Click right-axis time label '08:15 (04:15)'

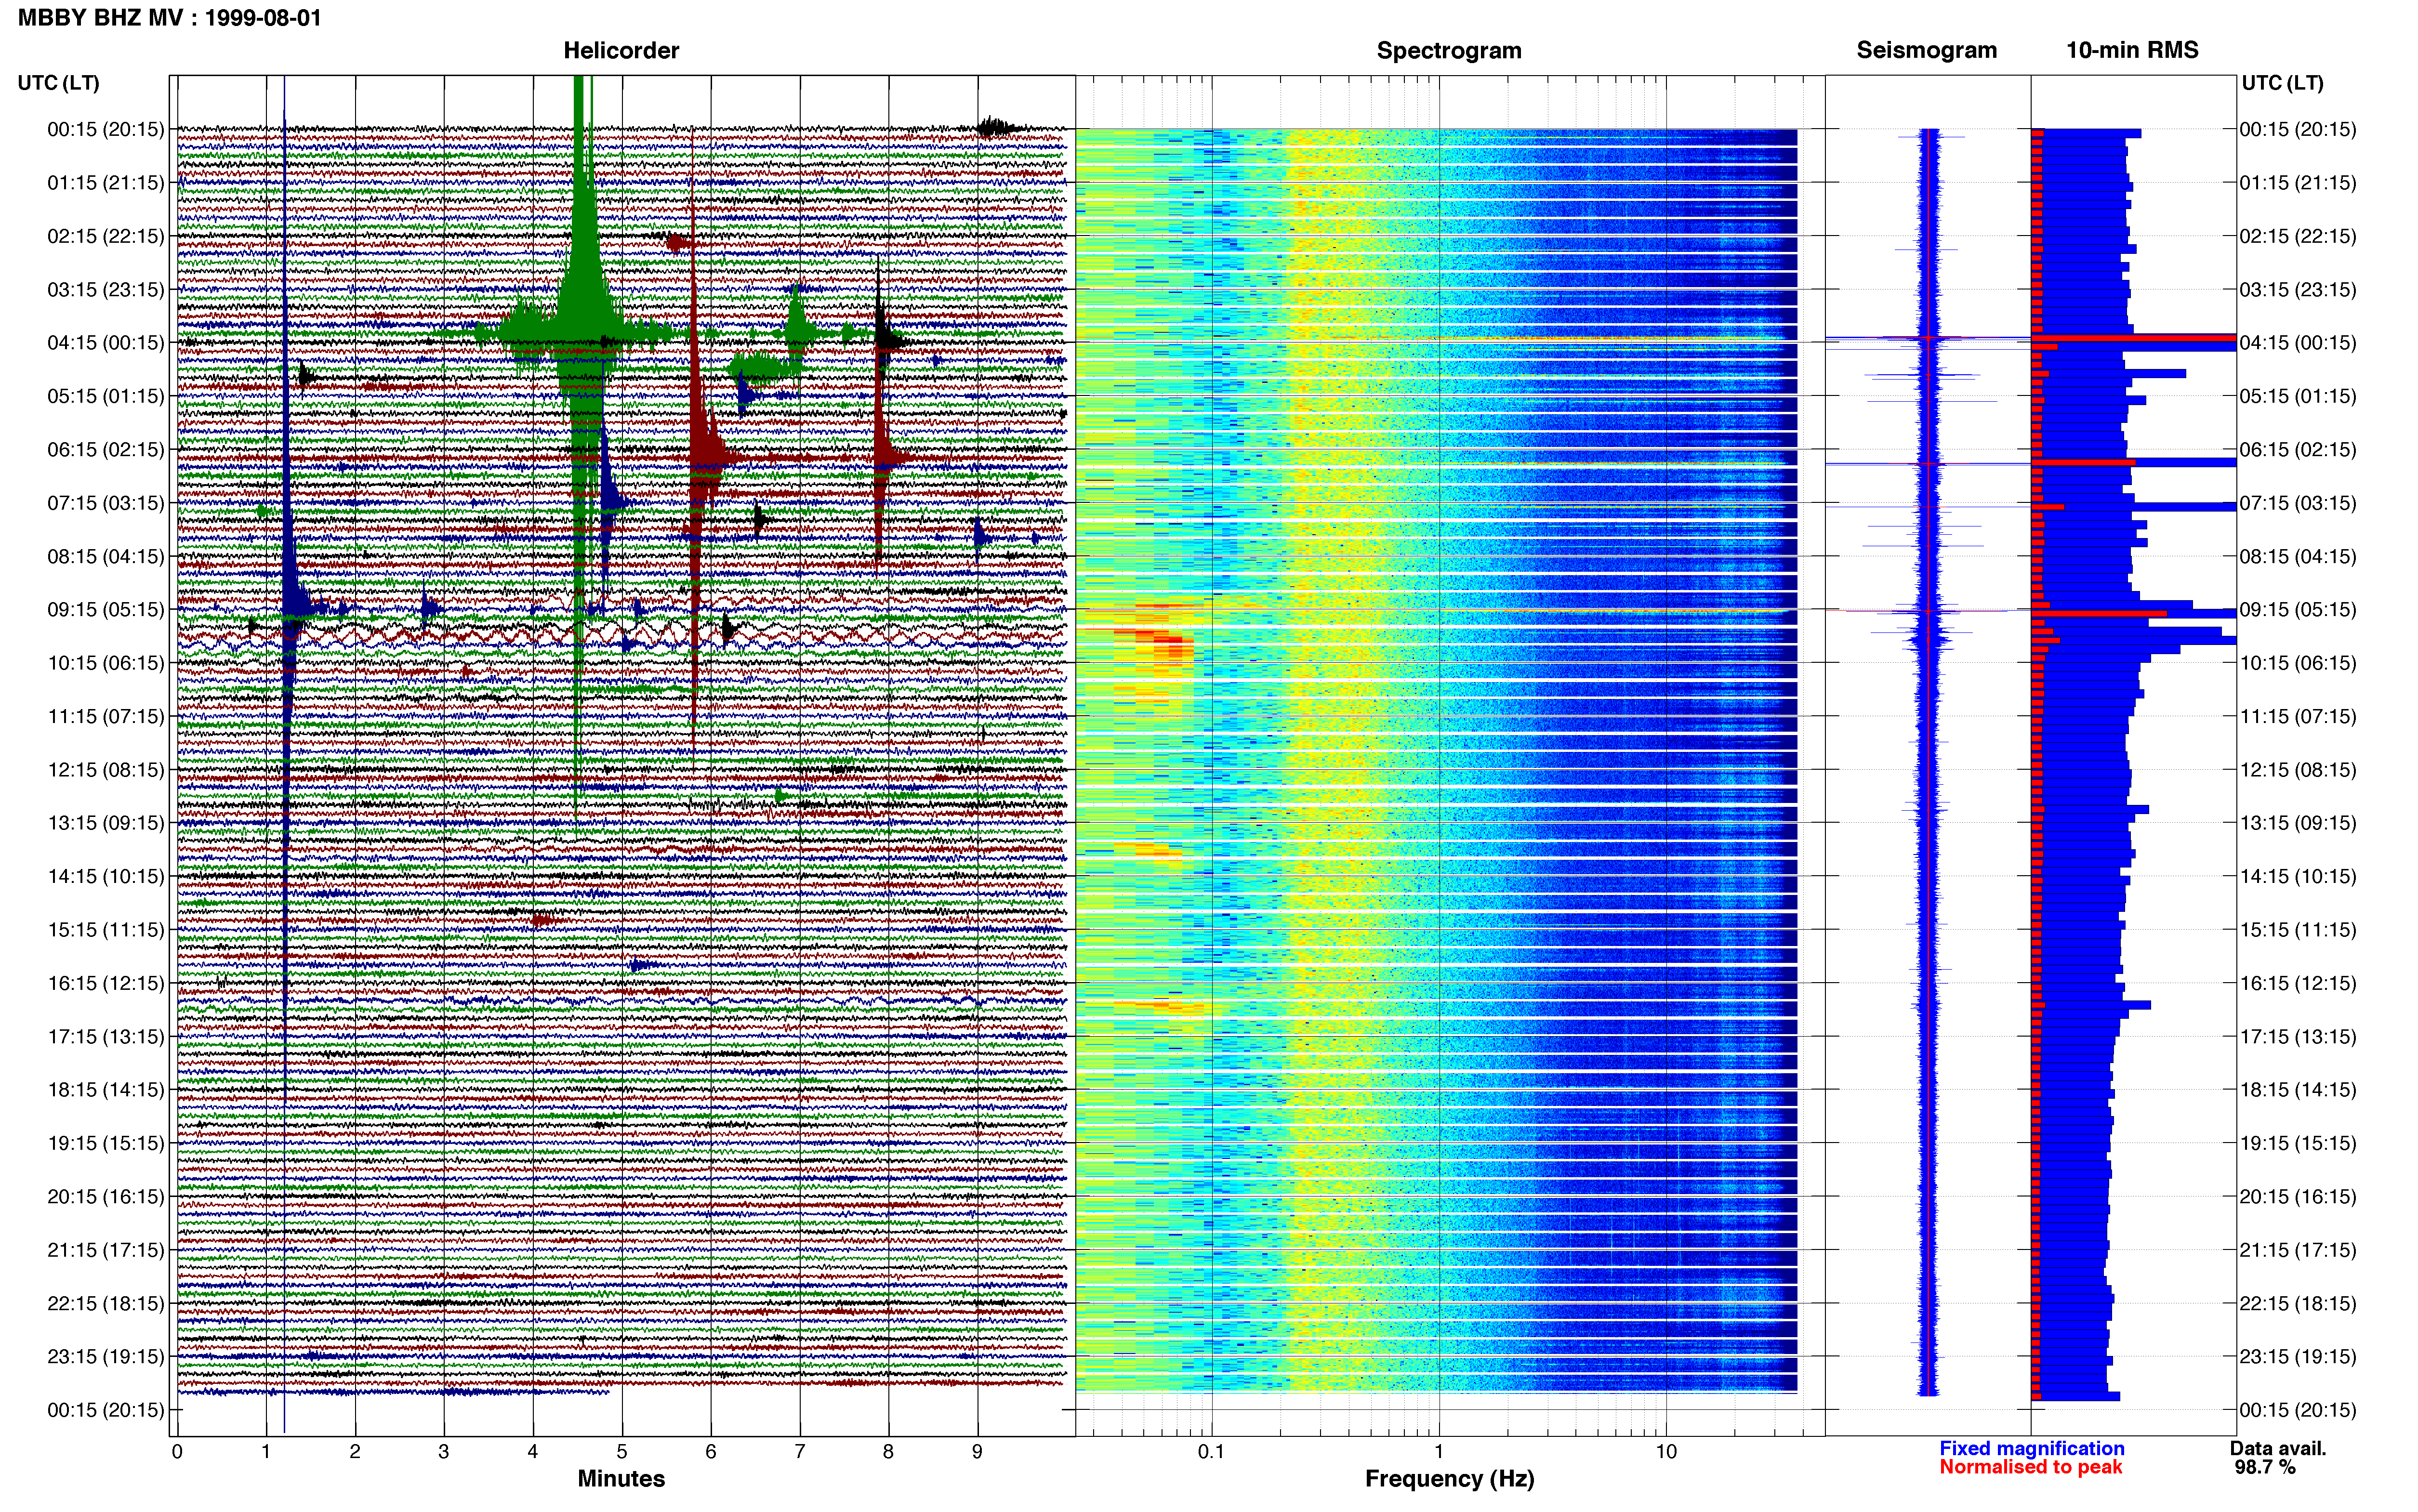[x=2298, y=556]
